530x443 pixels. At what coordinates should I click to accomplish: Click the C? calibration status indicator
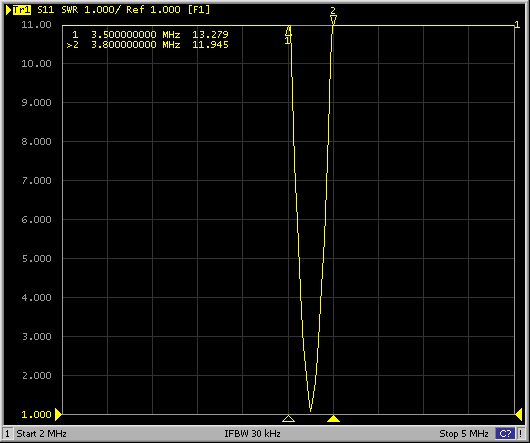point(505,434)
